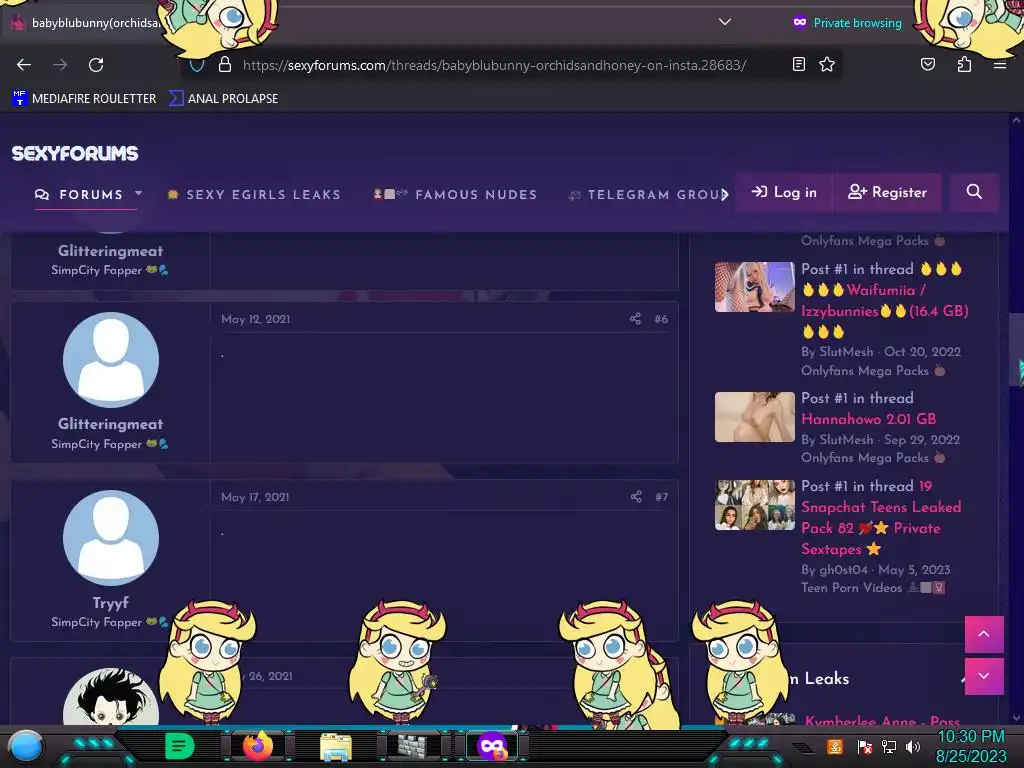Open the site search icon
The width and height of the screenshot is (1024, 768).
[x=974, y=192]
